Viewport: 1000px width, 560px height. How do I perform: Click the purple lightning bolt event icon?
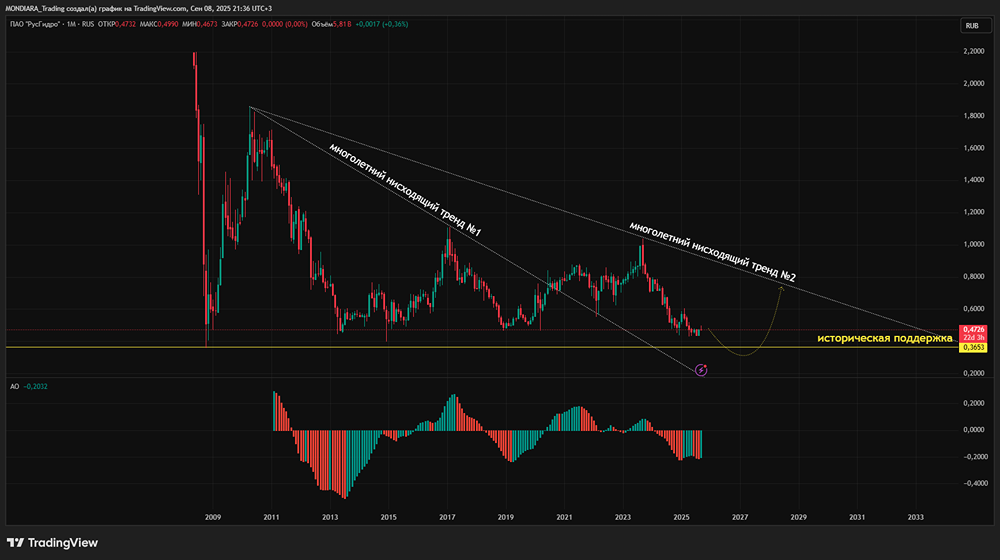coord(701,370)
